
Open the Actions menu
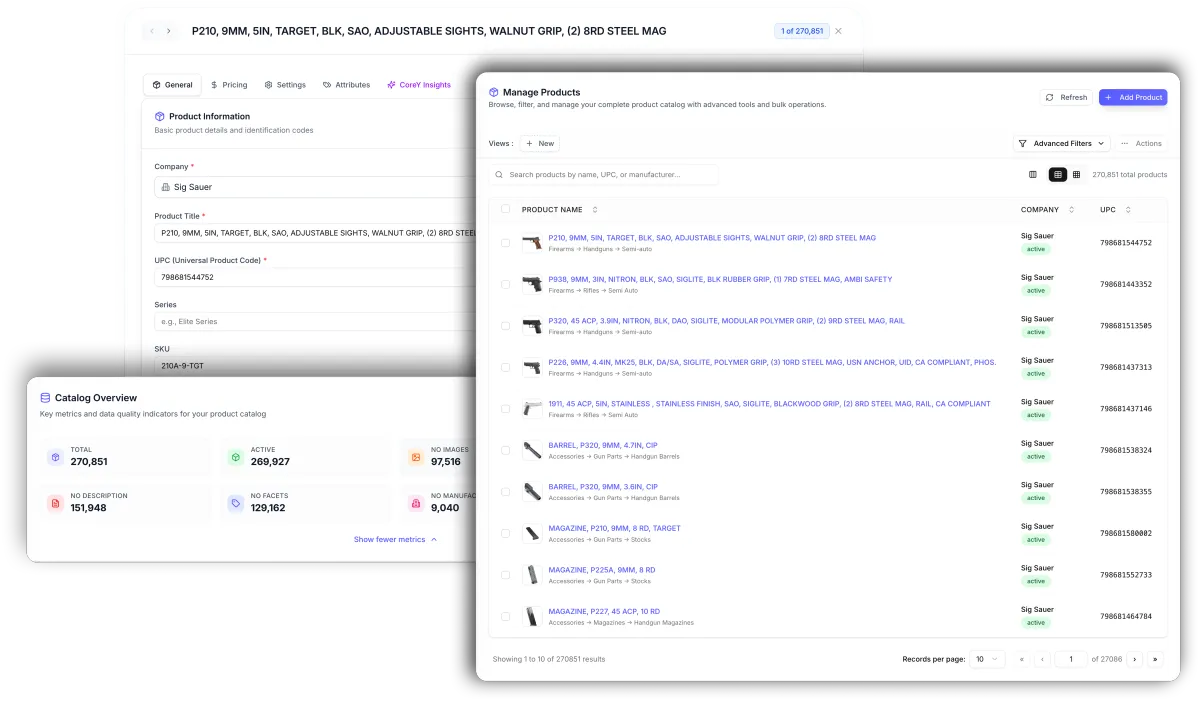1141,143
